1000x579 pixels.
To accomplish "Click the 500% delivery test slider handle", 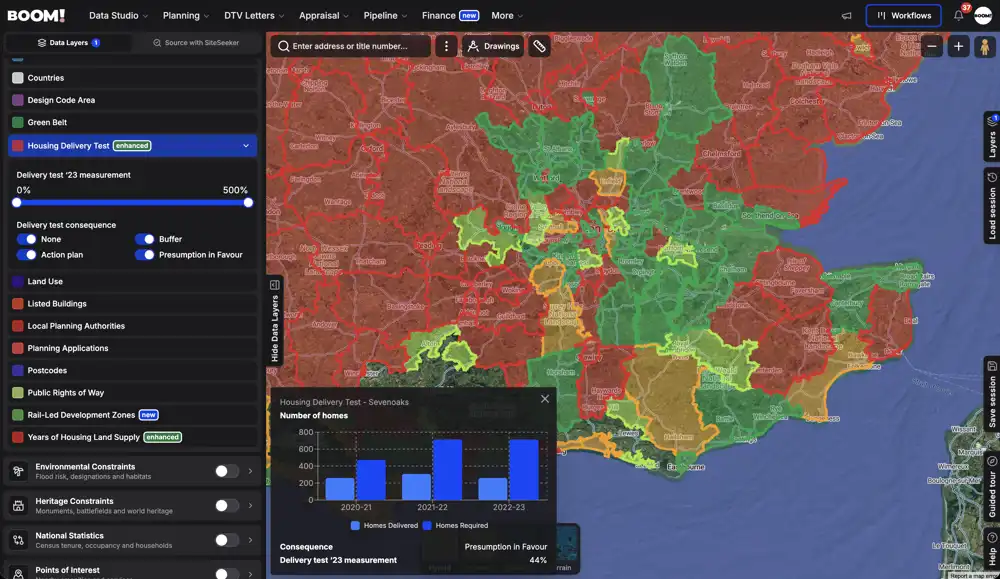I will tap(248, 203).
